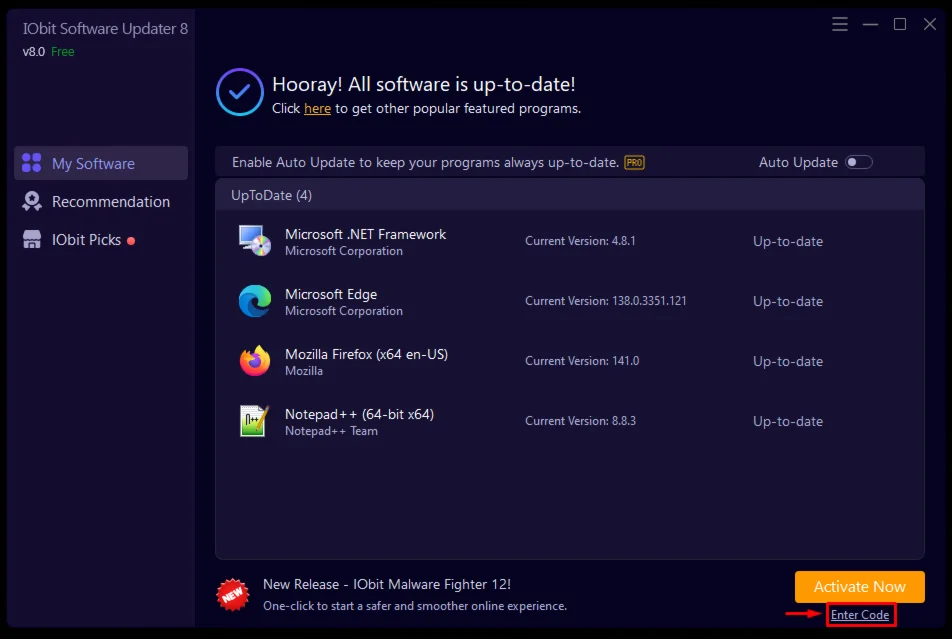Image resolution: width=952 pixels, height=639 pixels.
Task: Click Up-to-date status for Notepad++
Action: (x=788, y=421)
